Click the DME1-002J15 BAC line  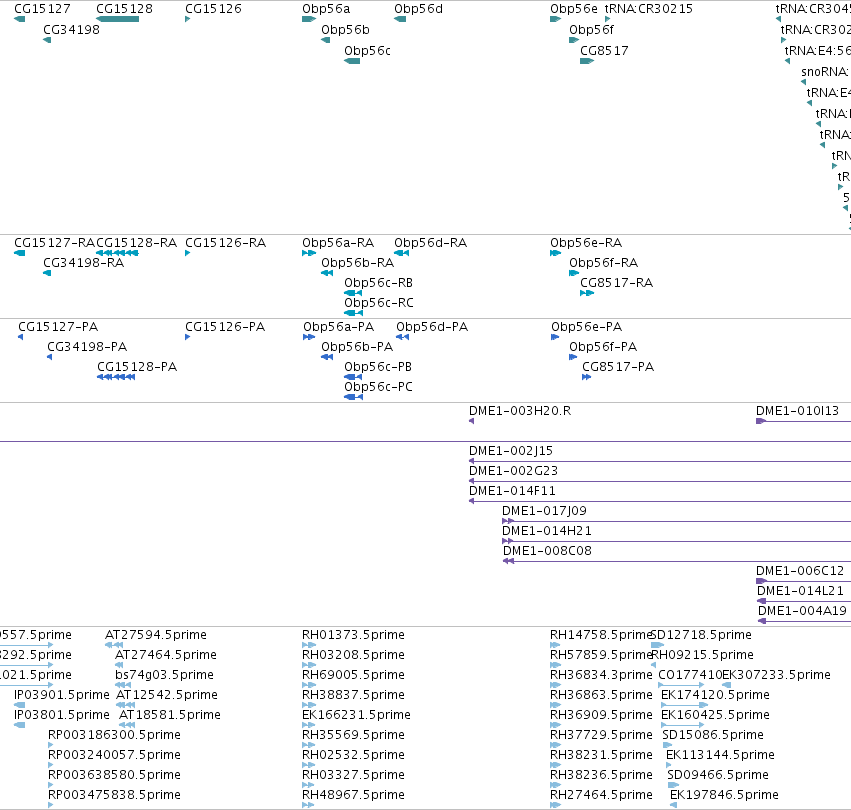pos(660,461)
